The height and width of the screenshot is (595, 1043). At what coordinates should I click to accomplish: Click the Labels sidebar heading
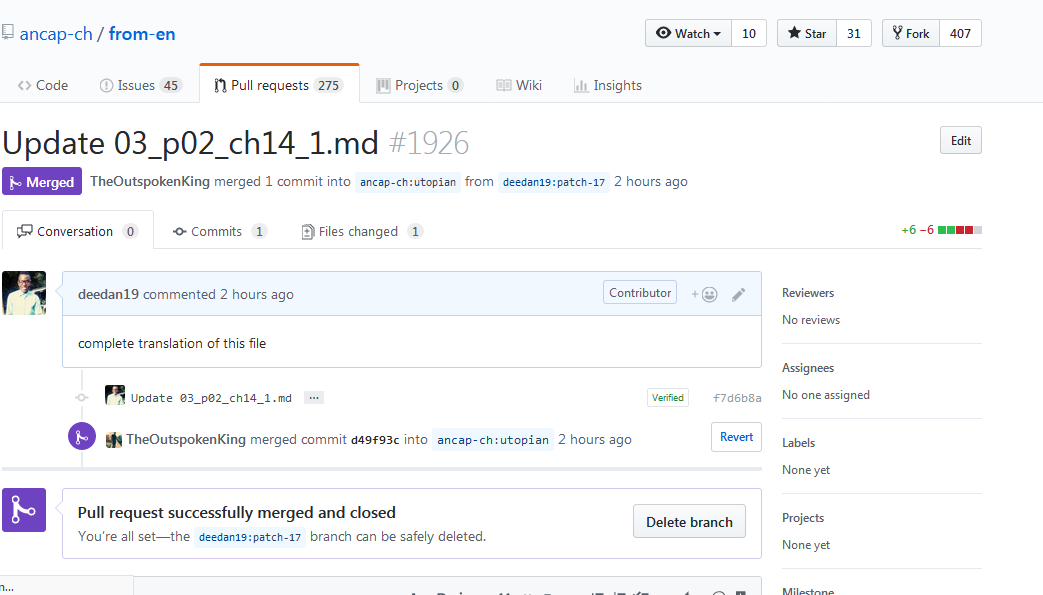[x=798, y=443]
